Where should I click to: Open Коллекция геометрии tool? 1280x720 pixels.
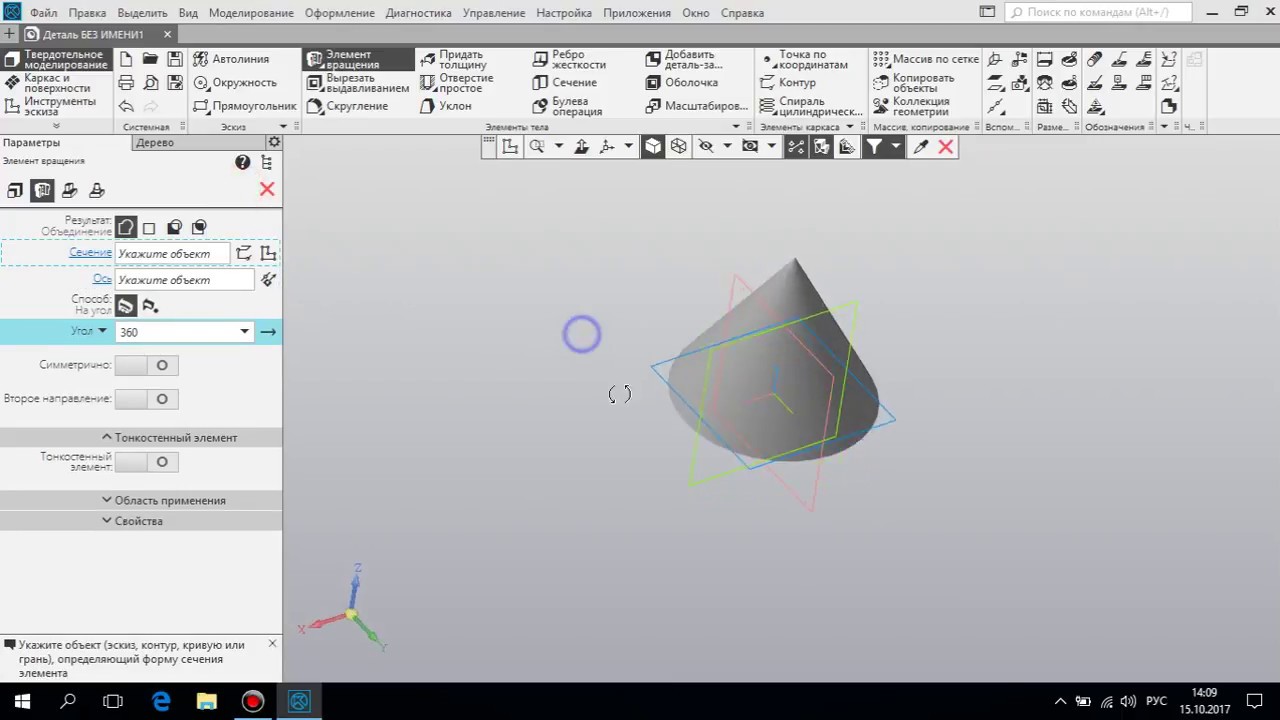(911, 106)
